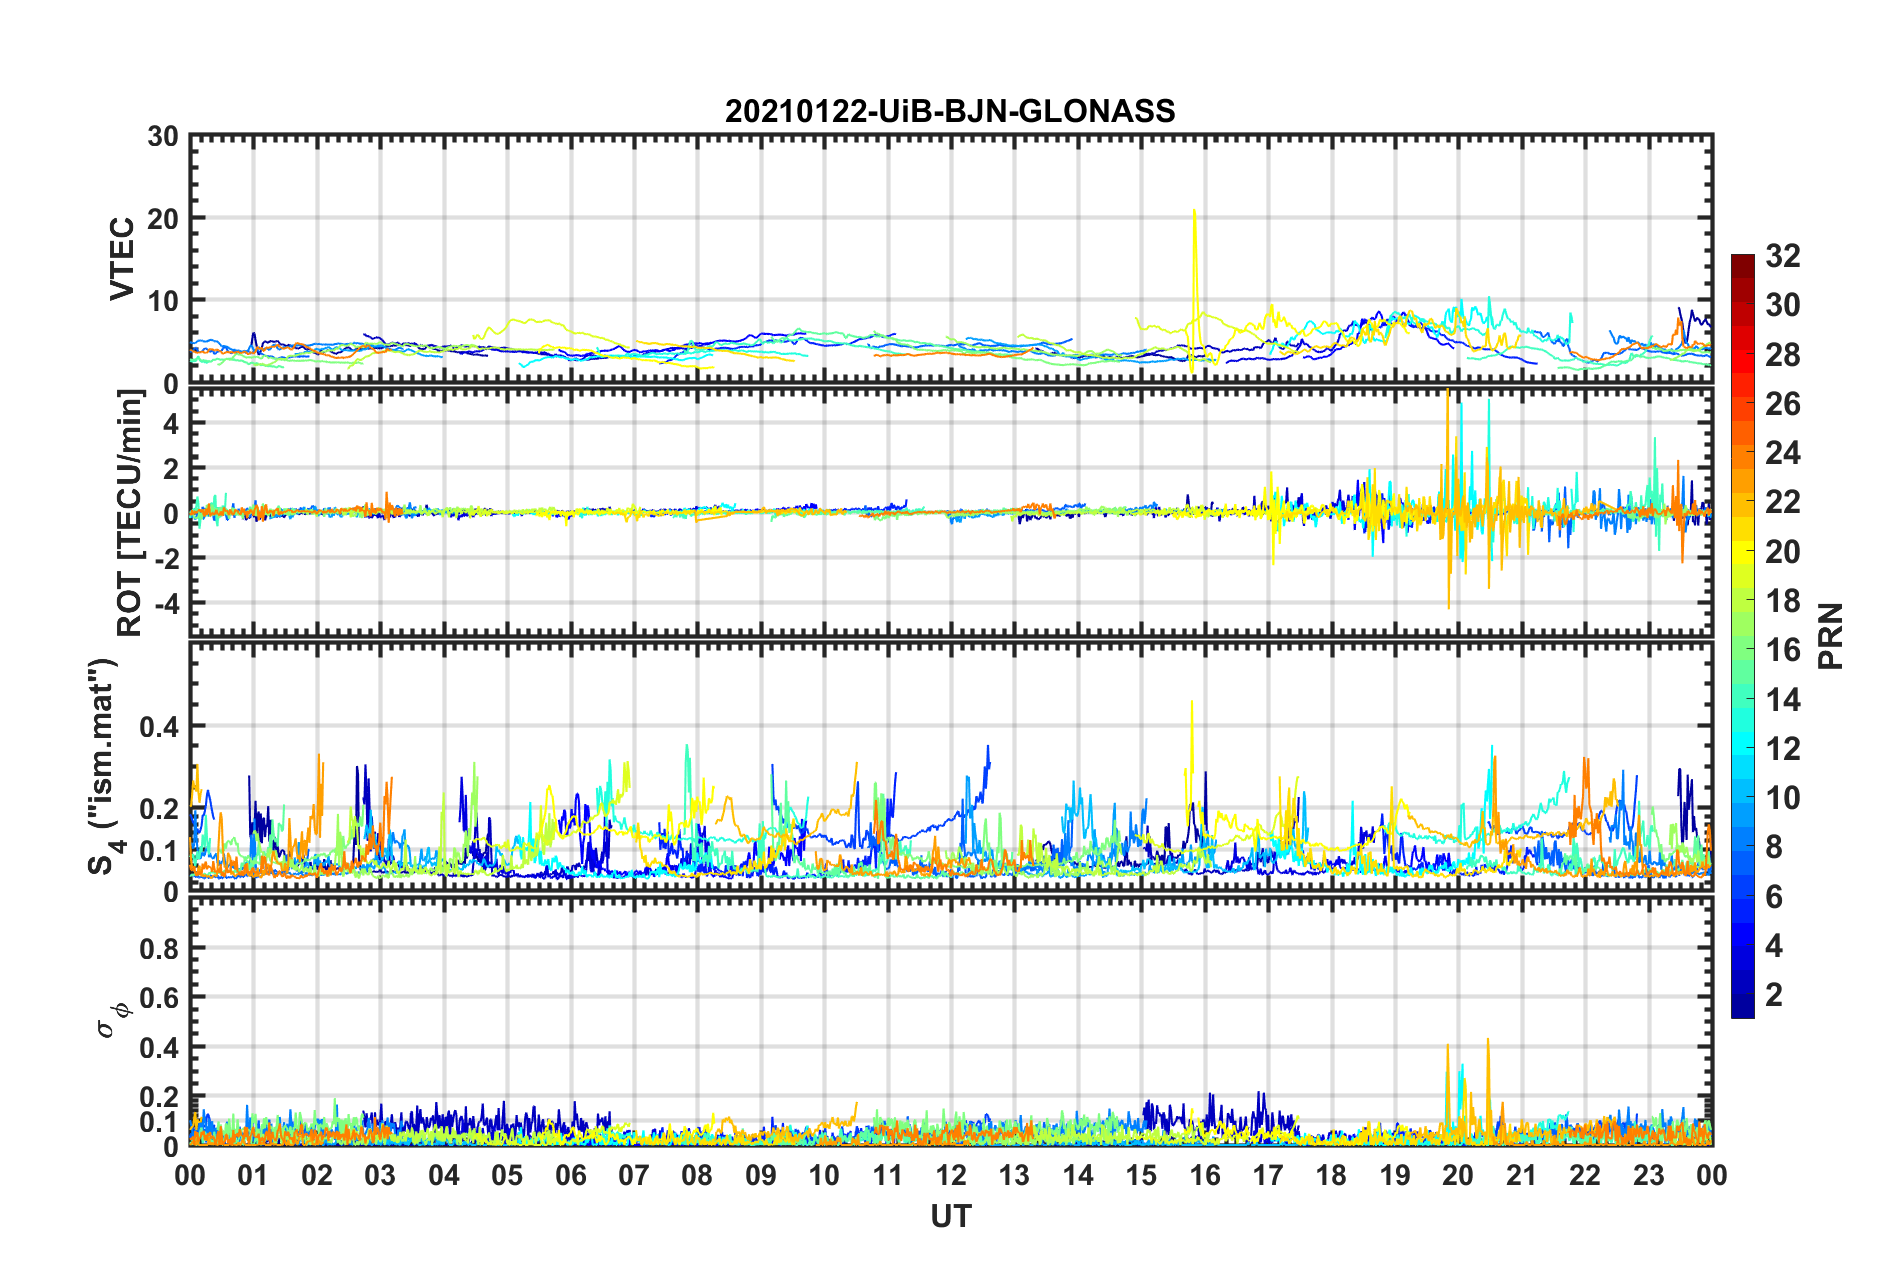Click the ROT [TECU/min] y-axis label
The image size is (1902, 1272).
(130, 513)
